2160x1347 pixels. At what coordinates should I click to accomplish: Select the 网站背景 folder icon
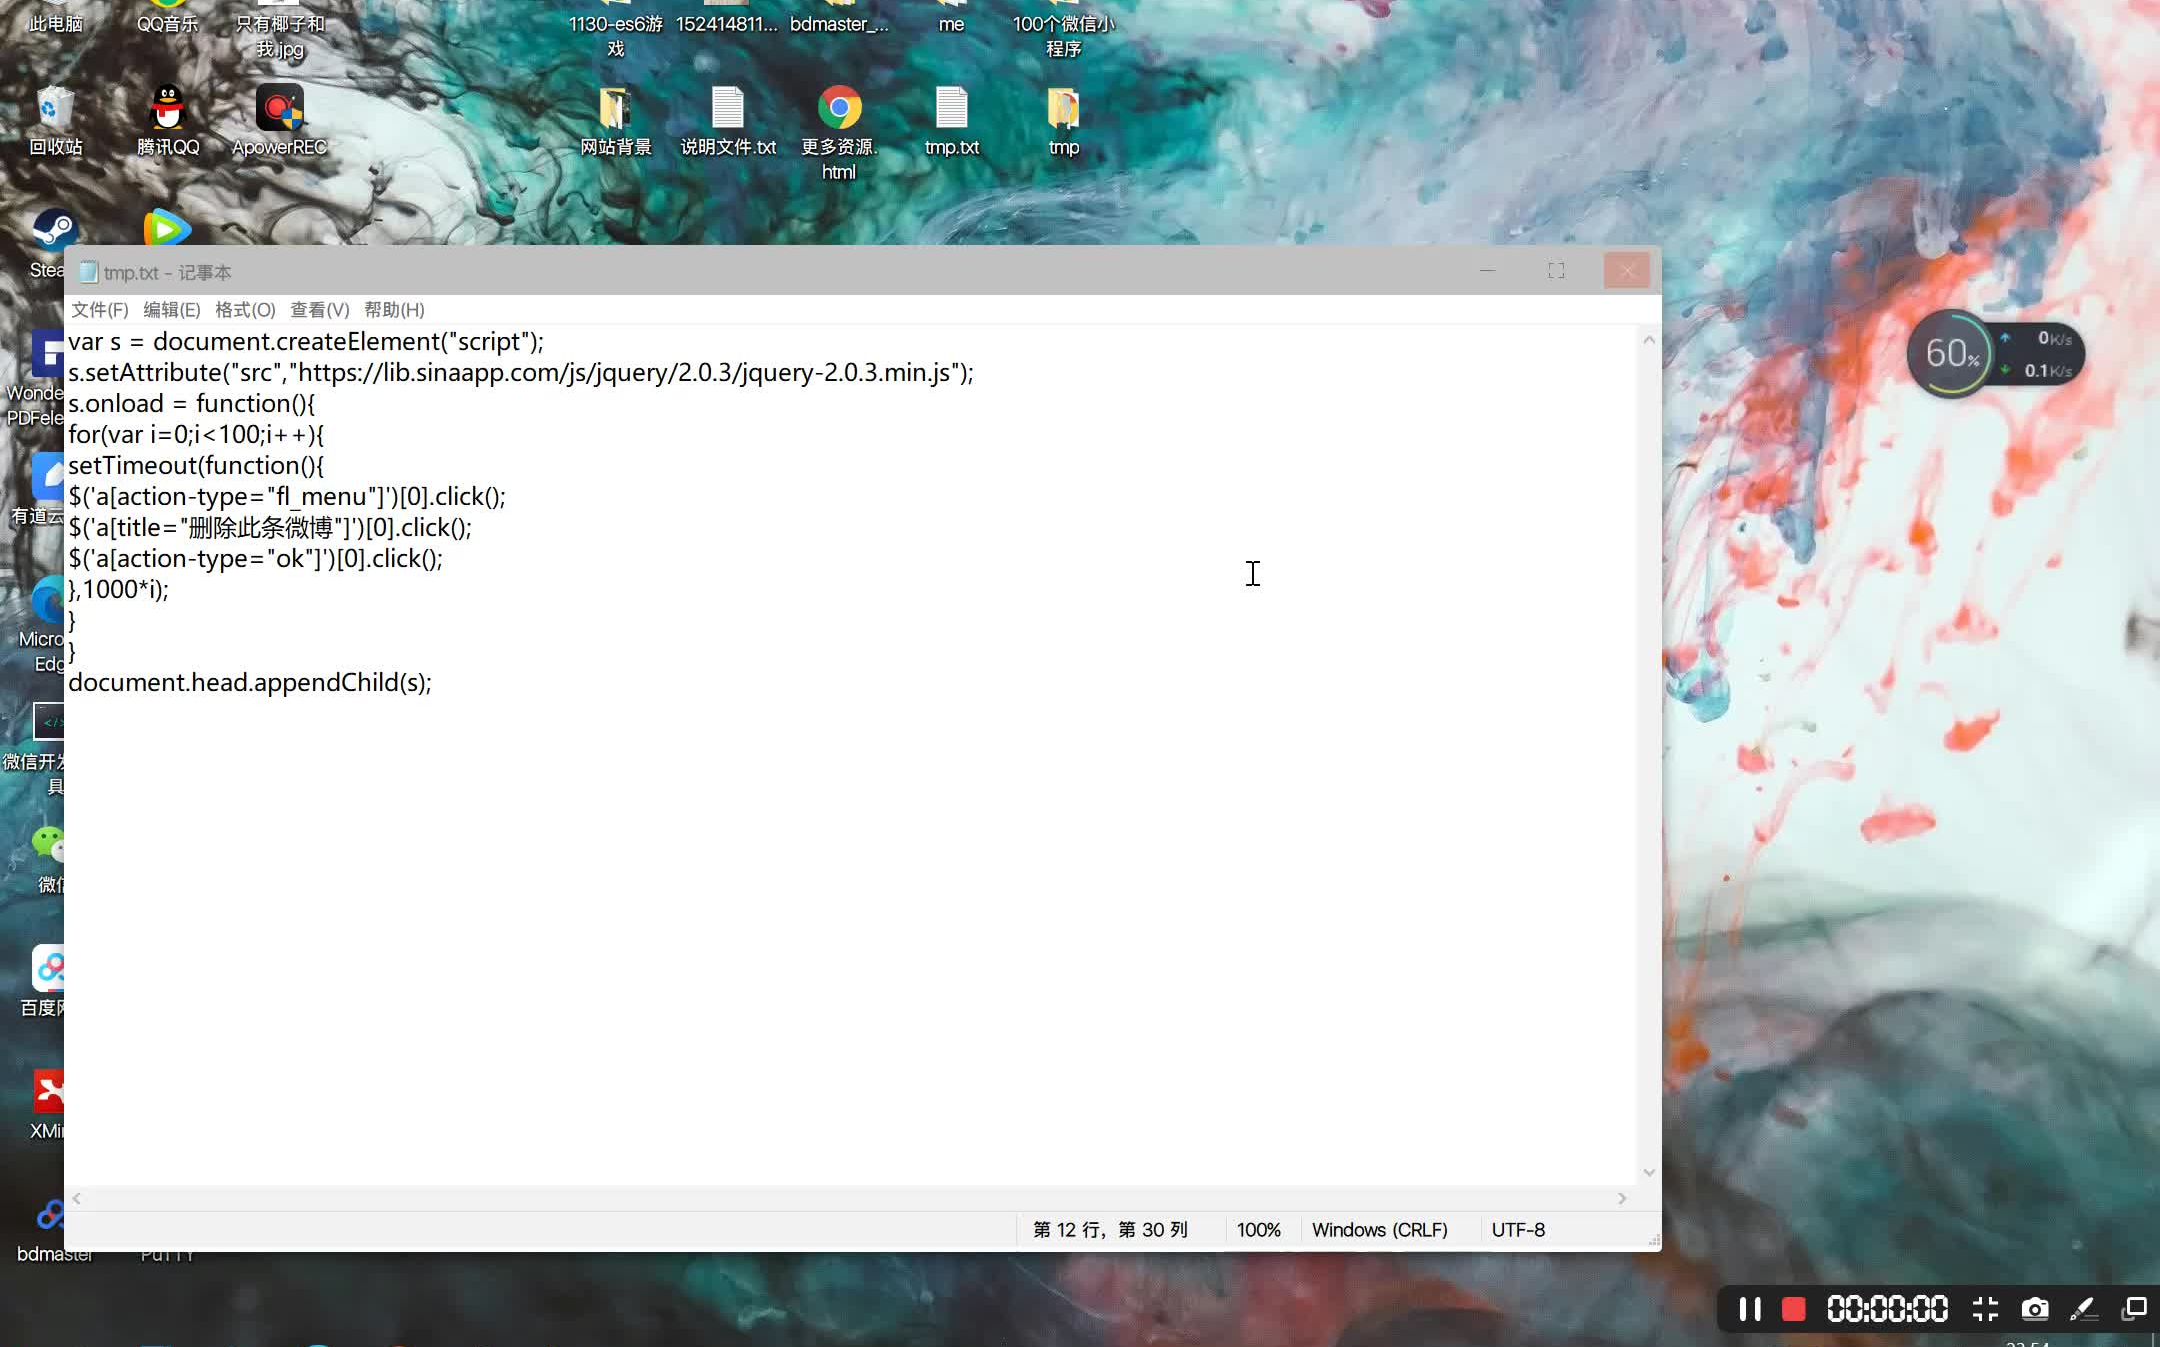click(x=616, y=122)
